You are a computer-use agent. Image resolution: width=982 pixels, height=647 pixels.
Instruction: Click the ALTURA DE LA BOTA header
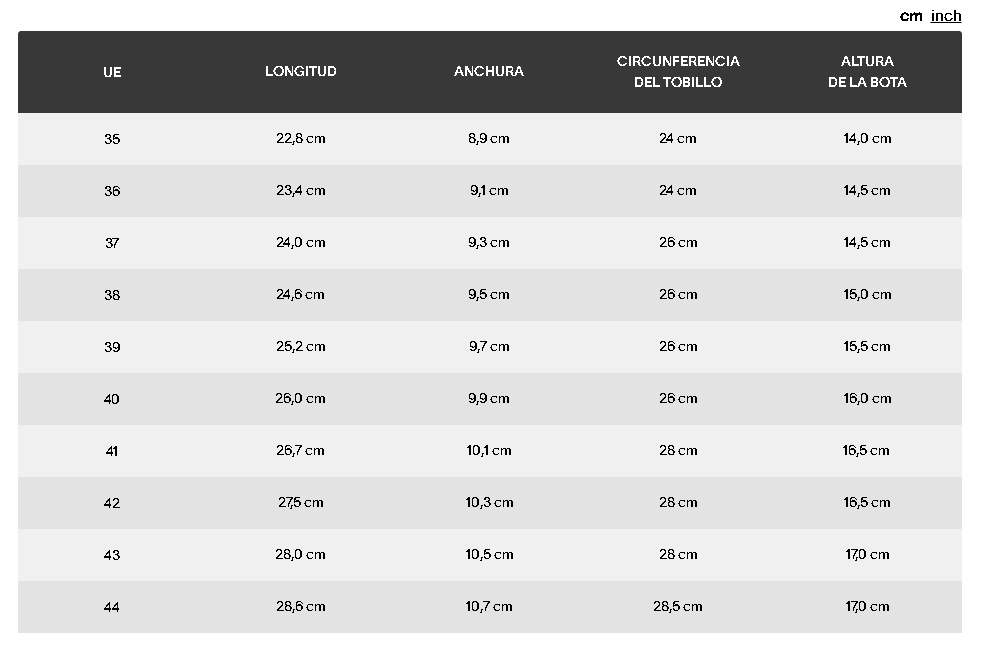867,71
